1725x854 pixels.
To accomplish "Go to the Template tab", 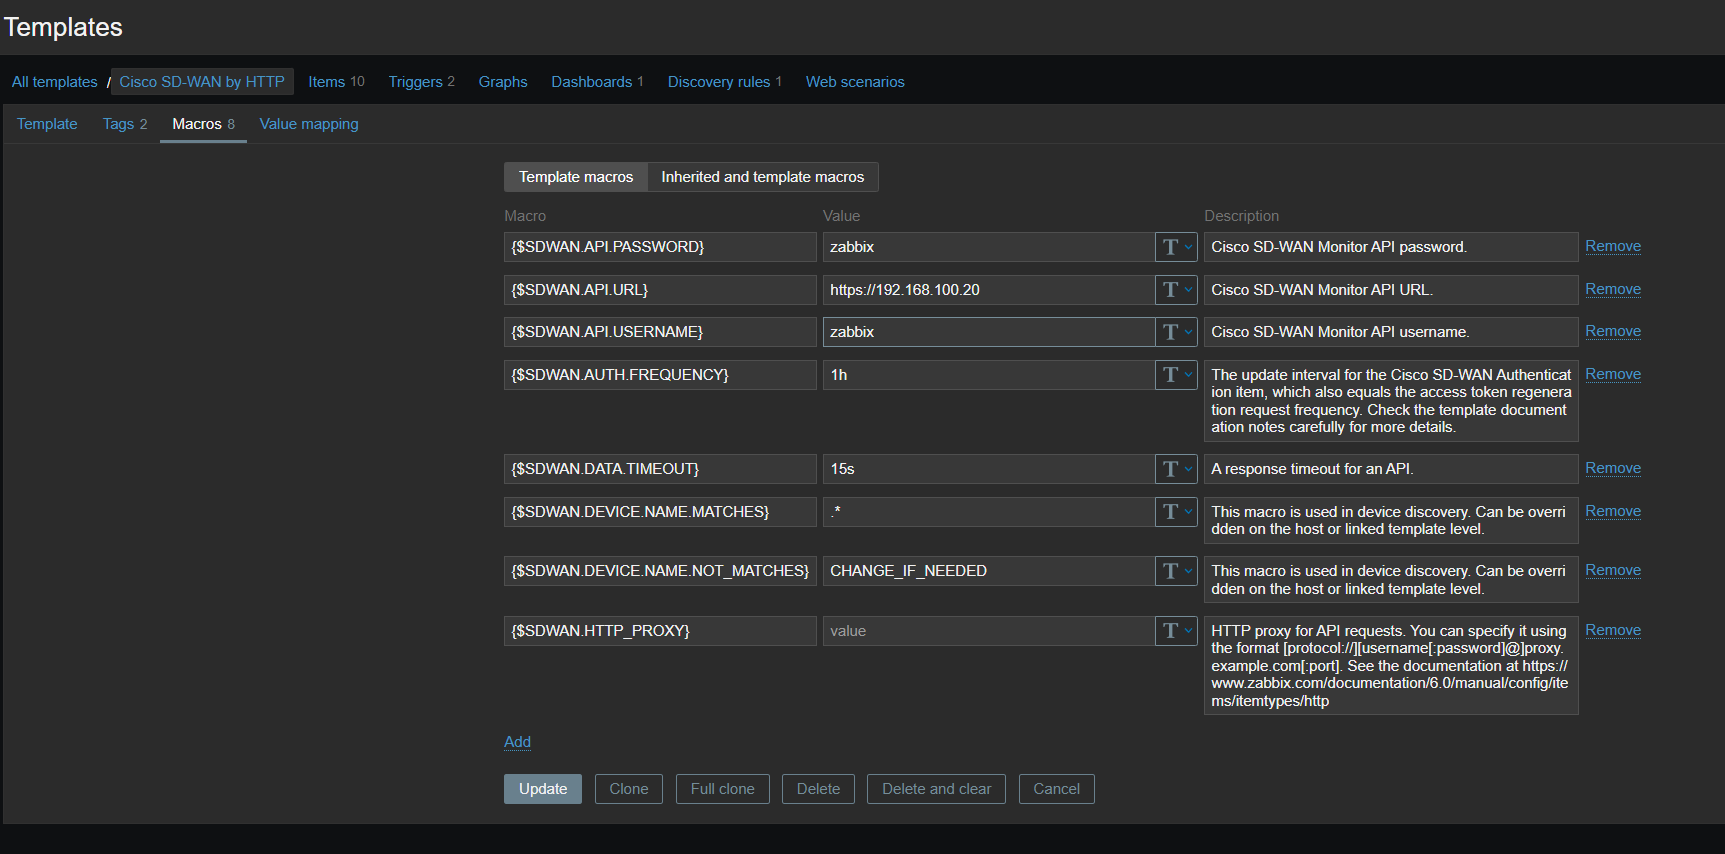I will (47, 124).
